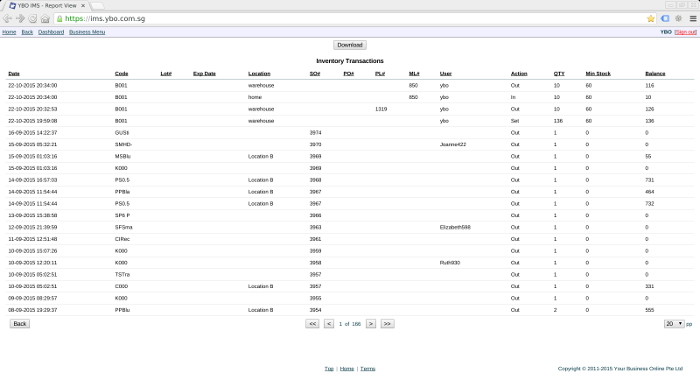Click the balance value 732
The height and width of the screenshot is (382, 700).
click(x=650, y=203)
